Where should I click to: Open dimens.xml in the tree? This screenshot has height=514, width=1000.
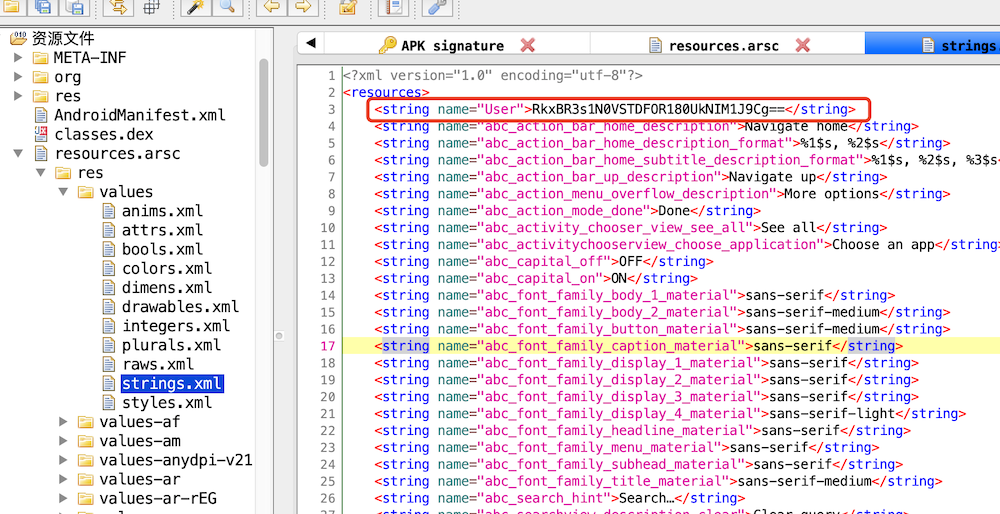pos(167,288)
